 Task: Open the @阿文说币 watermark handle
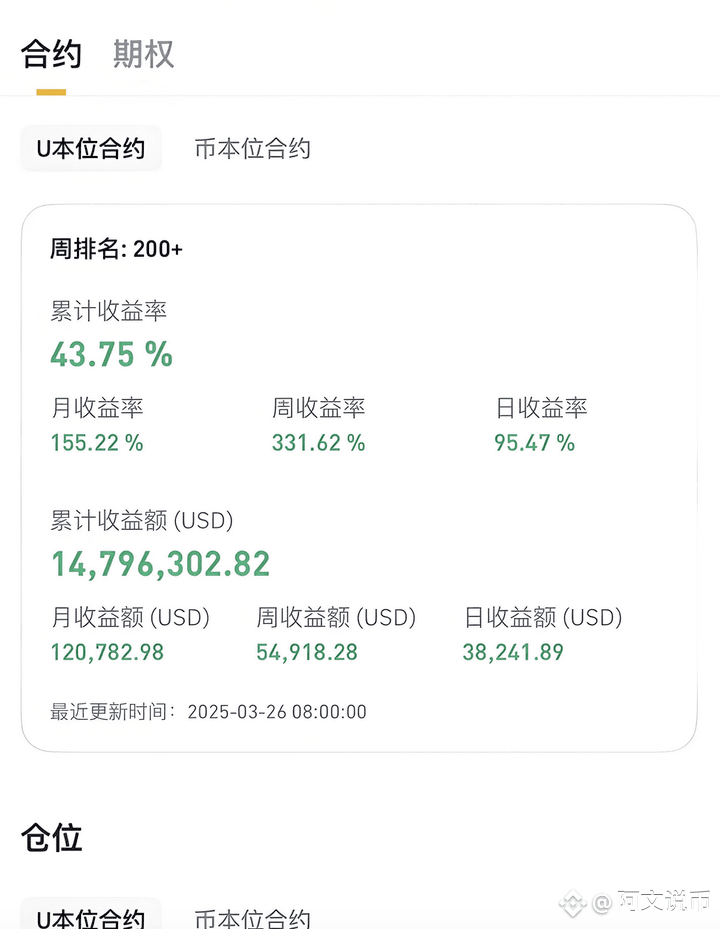(x=651, y=902)
